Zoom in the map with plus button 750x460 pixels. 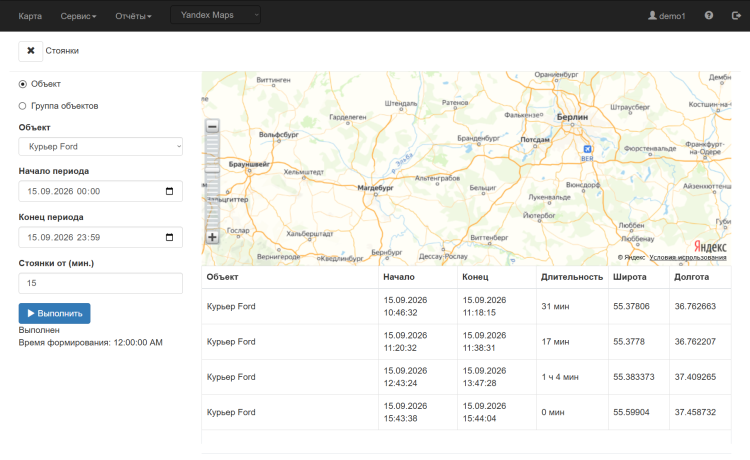click(x=212, y=237)
